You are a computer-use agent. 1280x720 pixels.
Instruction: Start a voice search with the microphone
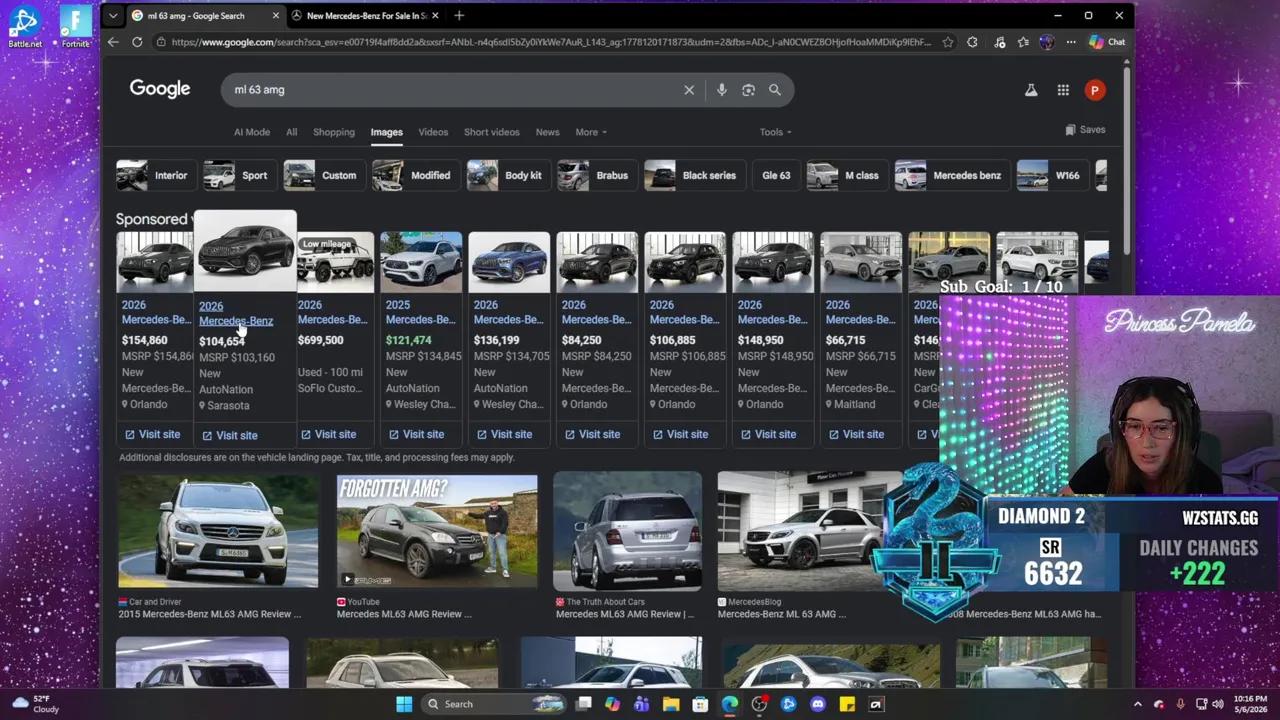721,90
